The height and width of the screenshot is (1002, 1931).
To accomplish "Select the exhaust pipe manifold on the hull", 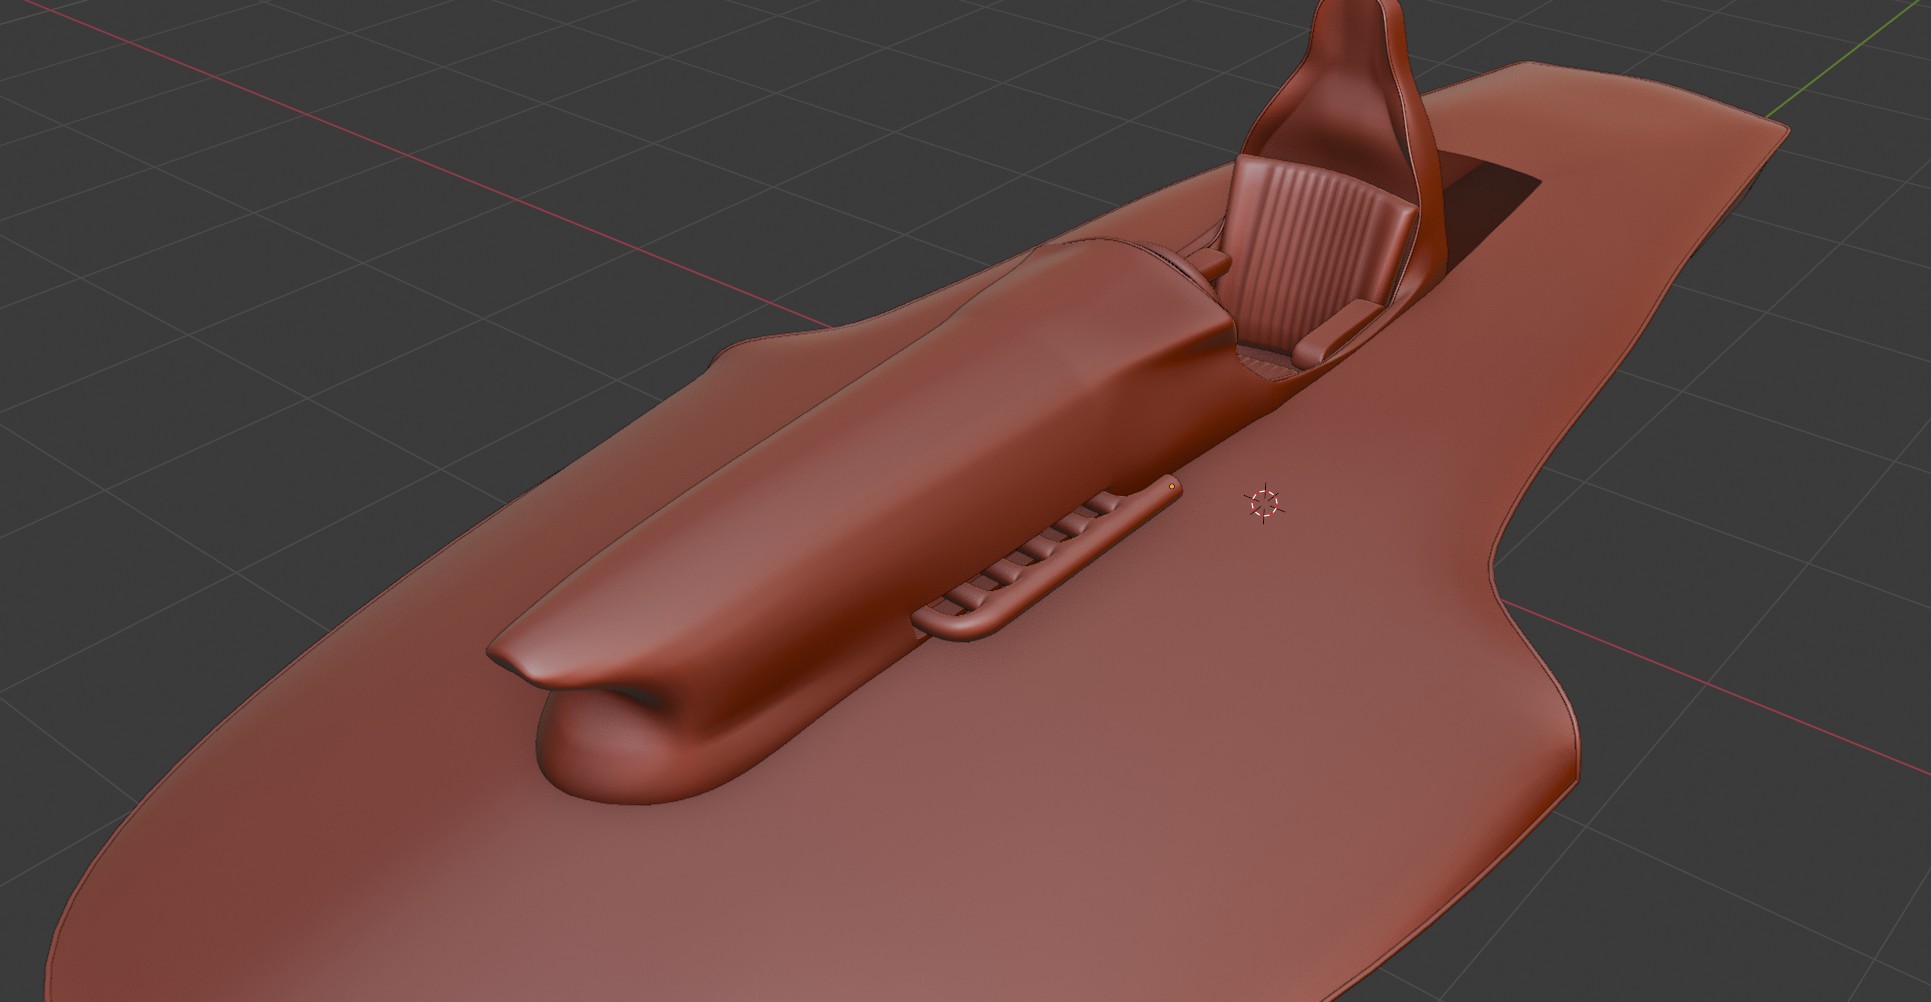I will (x=1046, y=558).
